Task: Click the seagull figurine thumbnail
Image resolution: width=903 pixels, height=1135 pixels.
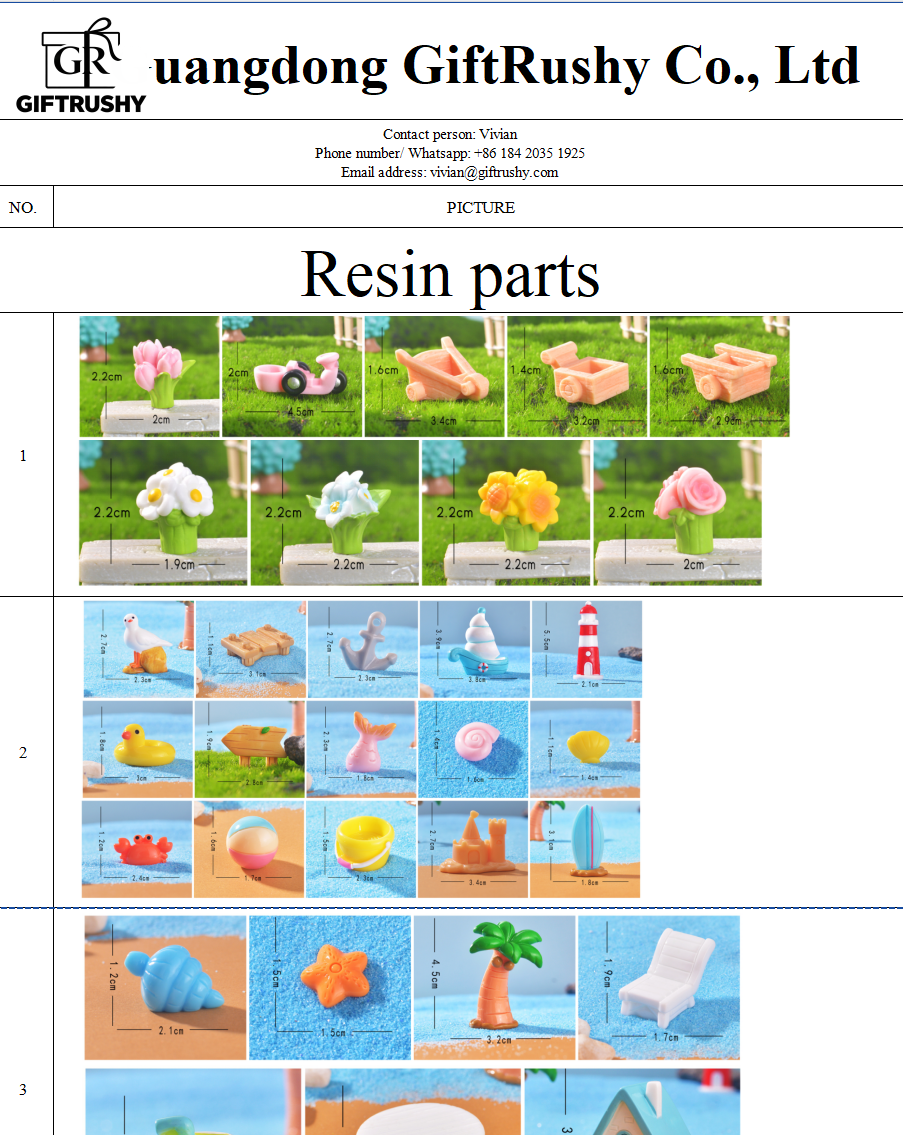Action: 138,649
